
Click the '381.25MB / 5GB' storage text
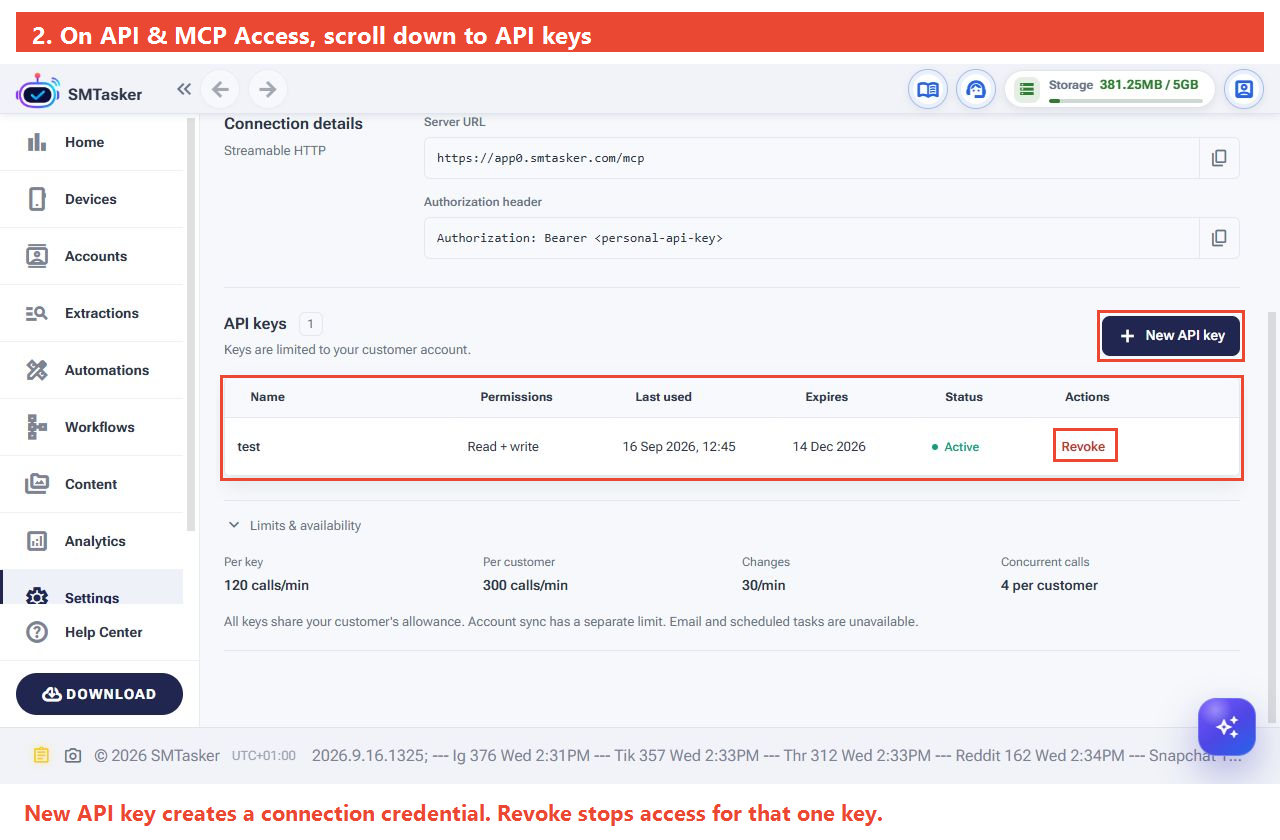[1149, 85]
